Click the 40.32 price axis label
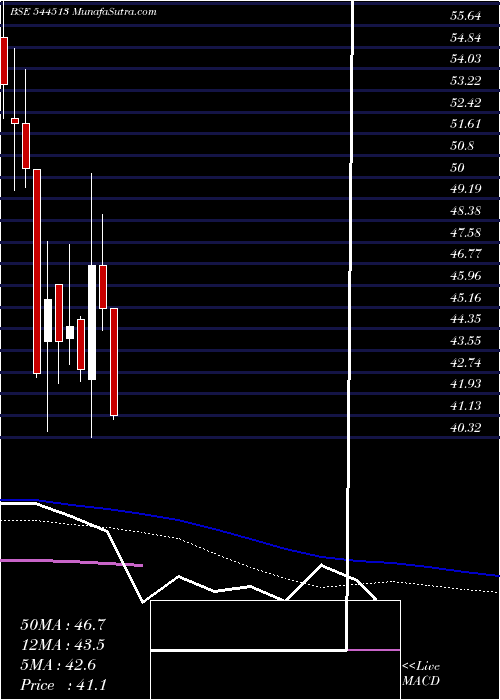Image resolution: width=500 pixels, height=700 pixels. tap(466, 428)
